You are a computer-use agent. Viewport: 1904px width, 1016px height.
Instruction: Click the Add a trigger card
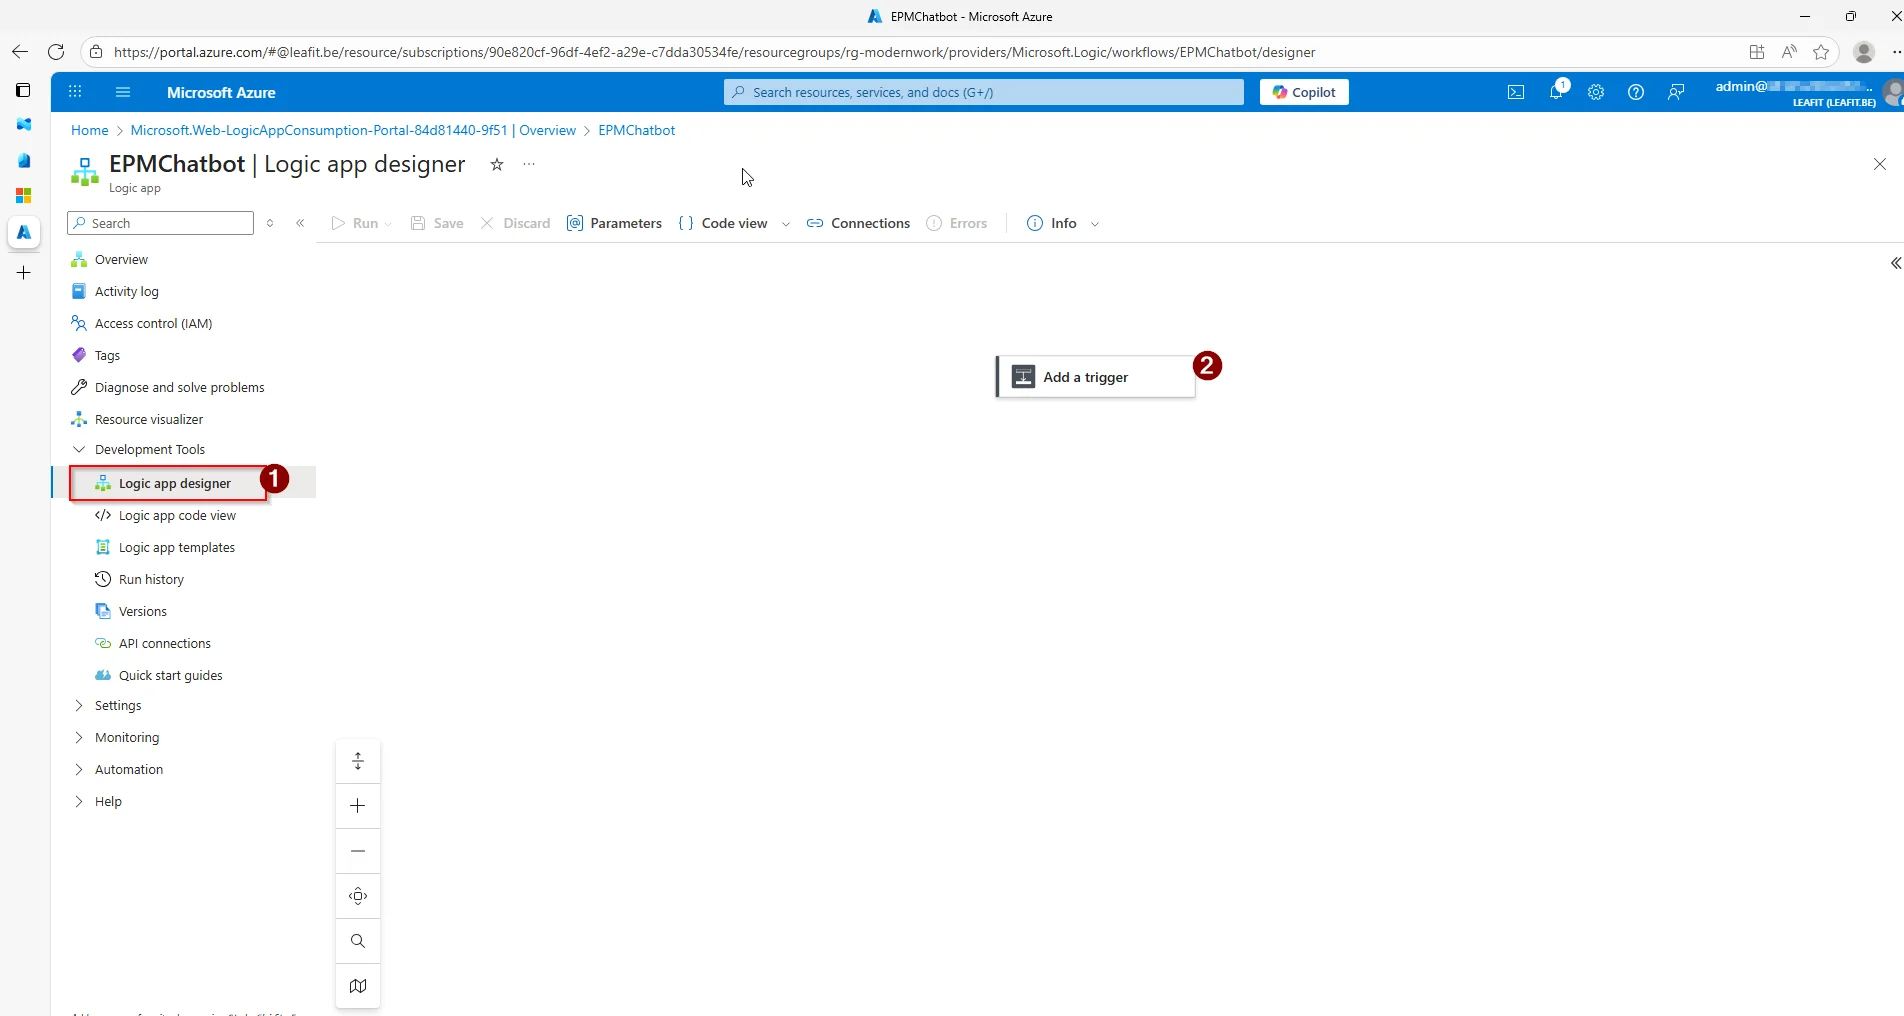1096,377
